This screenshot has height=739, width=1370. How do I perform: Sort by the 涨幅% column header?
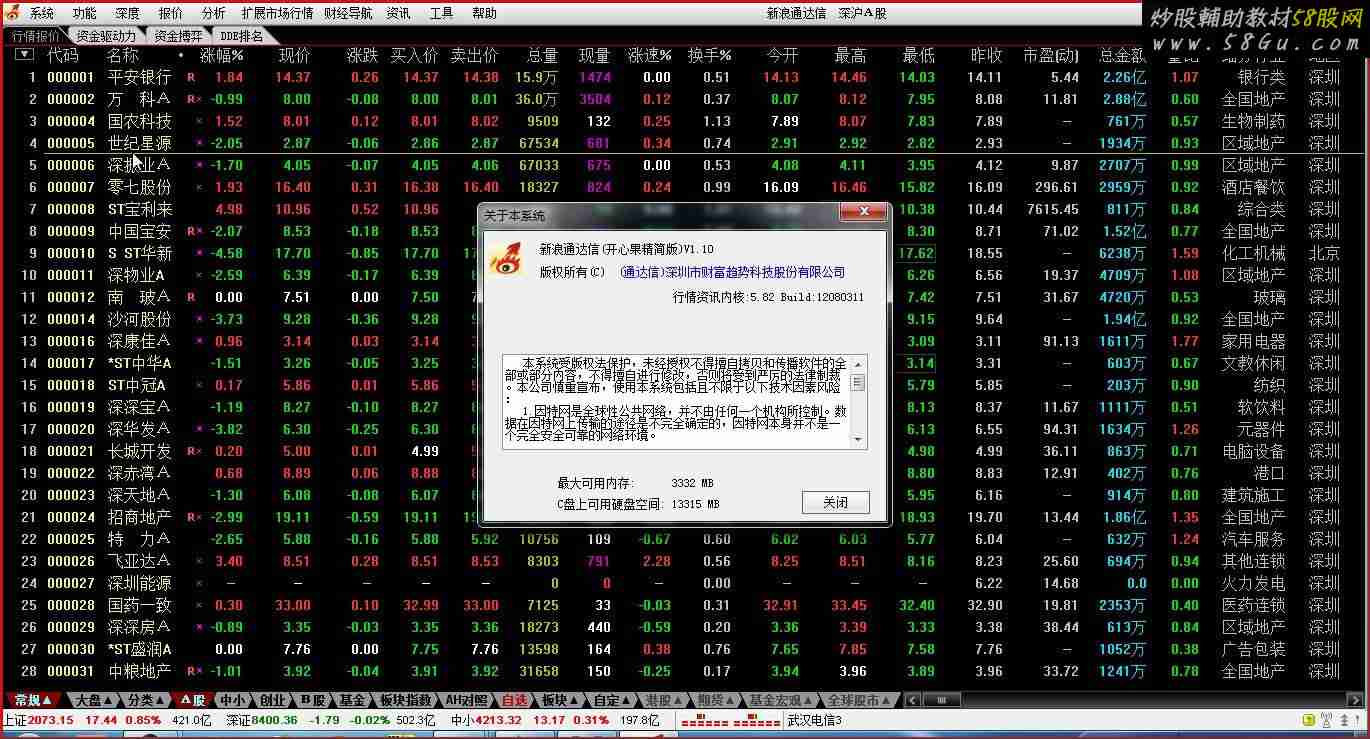point(221,55)
